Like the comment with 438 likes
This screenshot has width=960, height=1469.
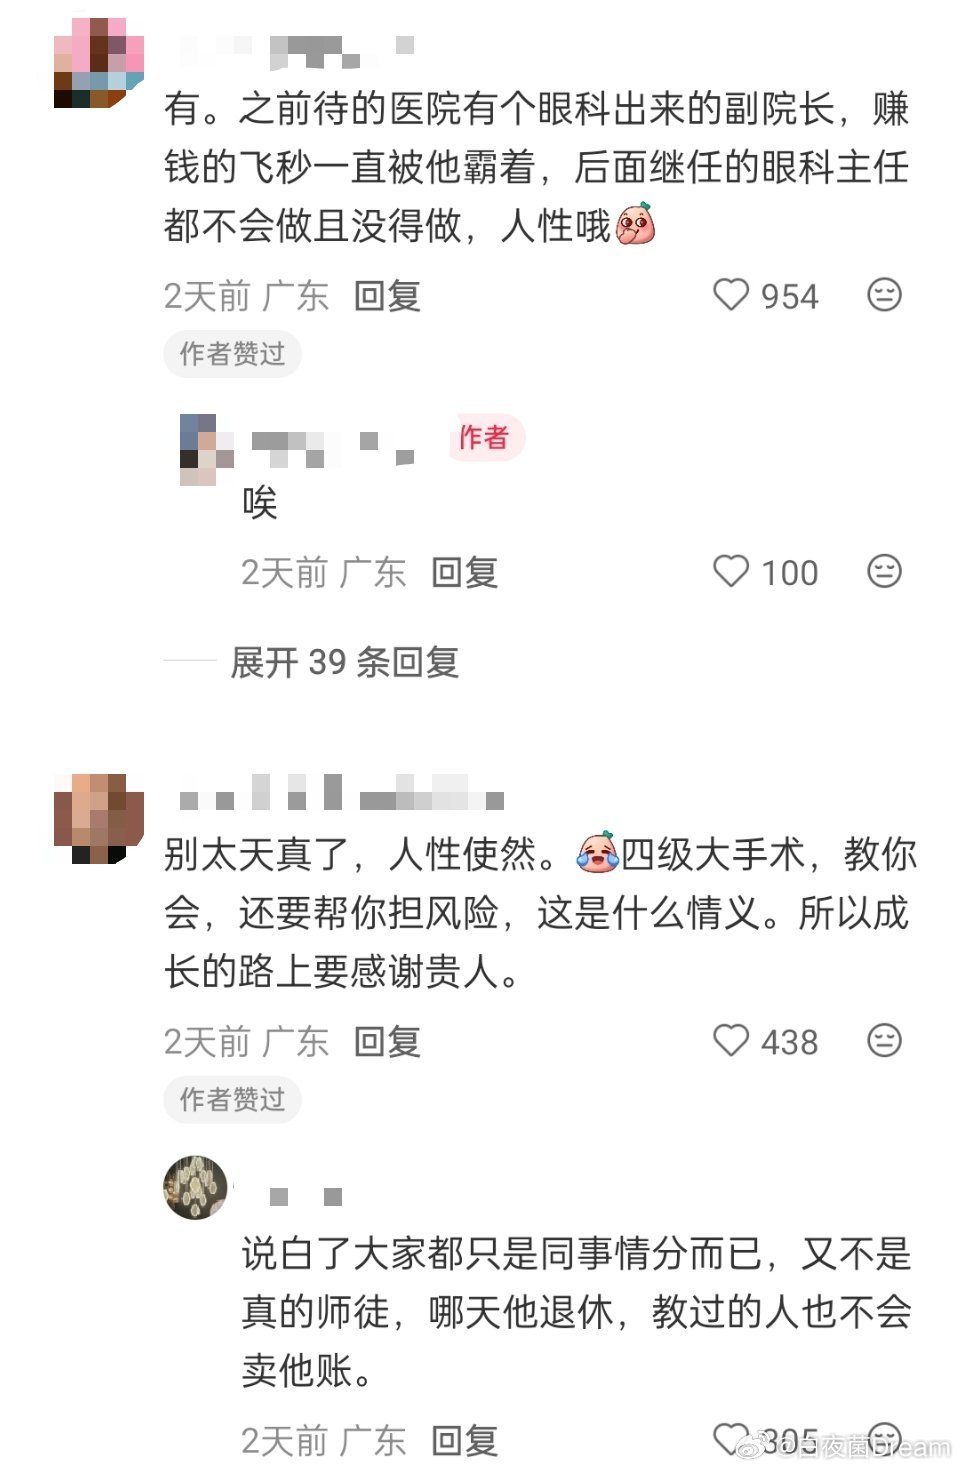[731, 1041]
